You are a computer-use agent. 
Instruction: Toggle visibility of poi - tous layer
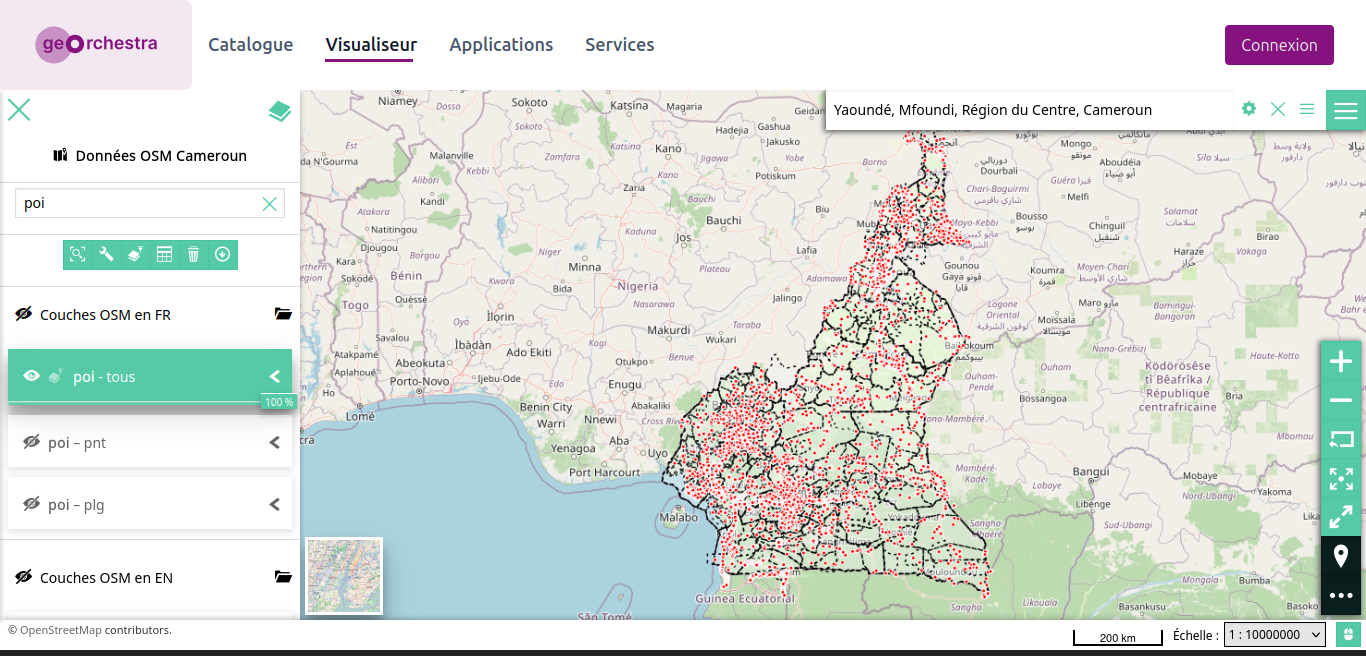(x=31, y=376)
